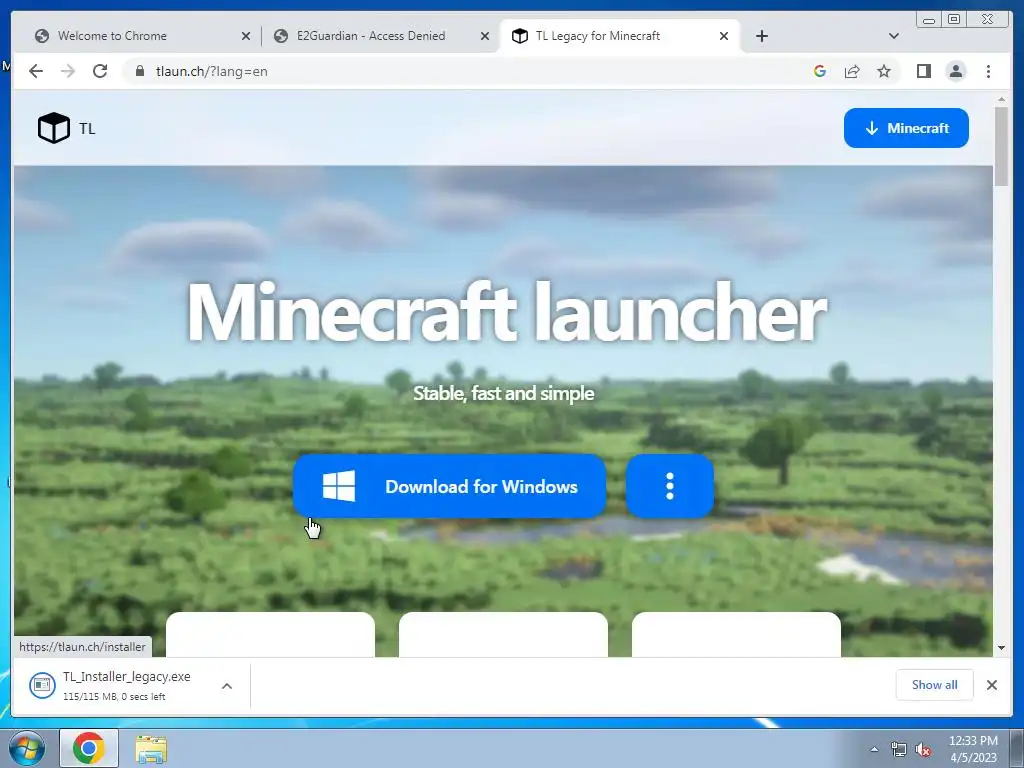The image size is (1024, 768).
Task: Open the Google icon in address bar
Action: click(820, 71)
